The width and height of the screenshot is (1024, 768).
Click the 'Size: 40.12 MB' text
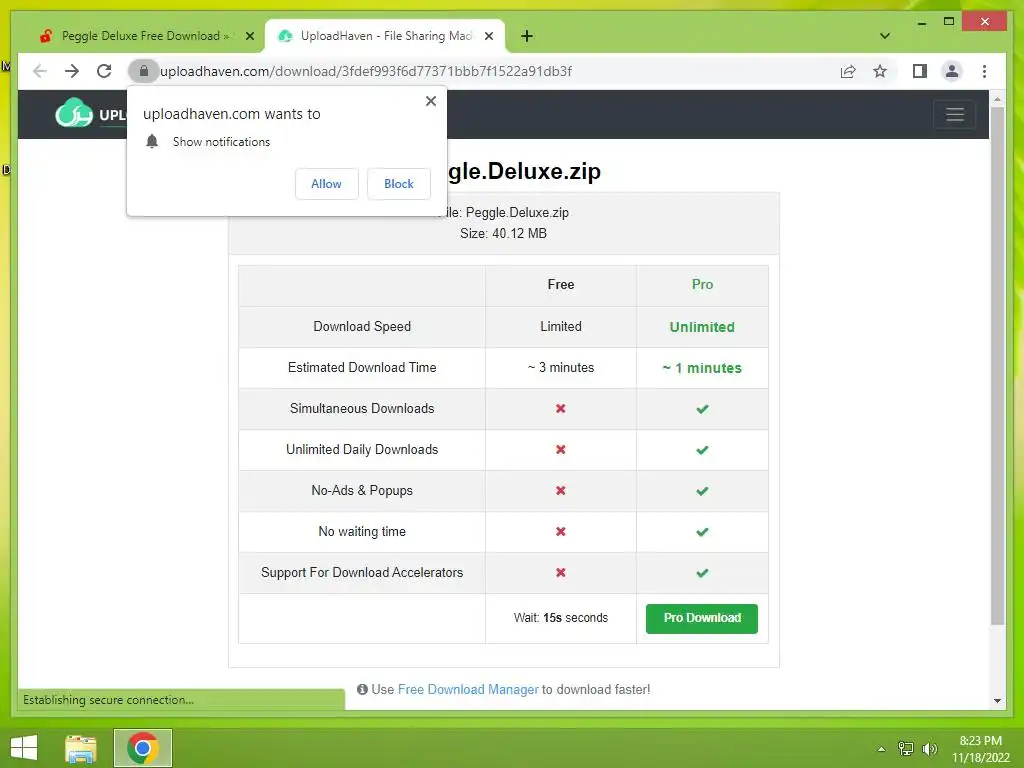click(x=503, y=234)
